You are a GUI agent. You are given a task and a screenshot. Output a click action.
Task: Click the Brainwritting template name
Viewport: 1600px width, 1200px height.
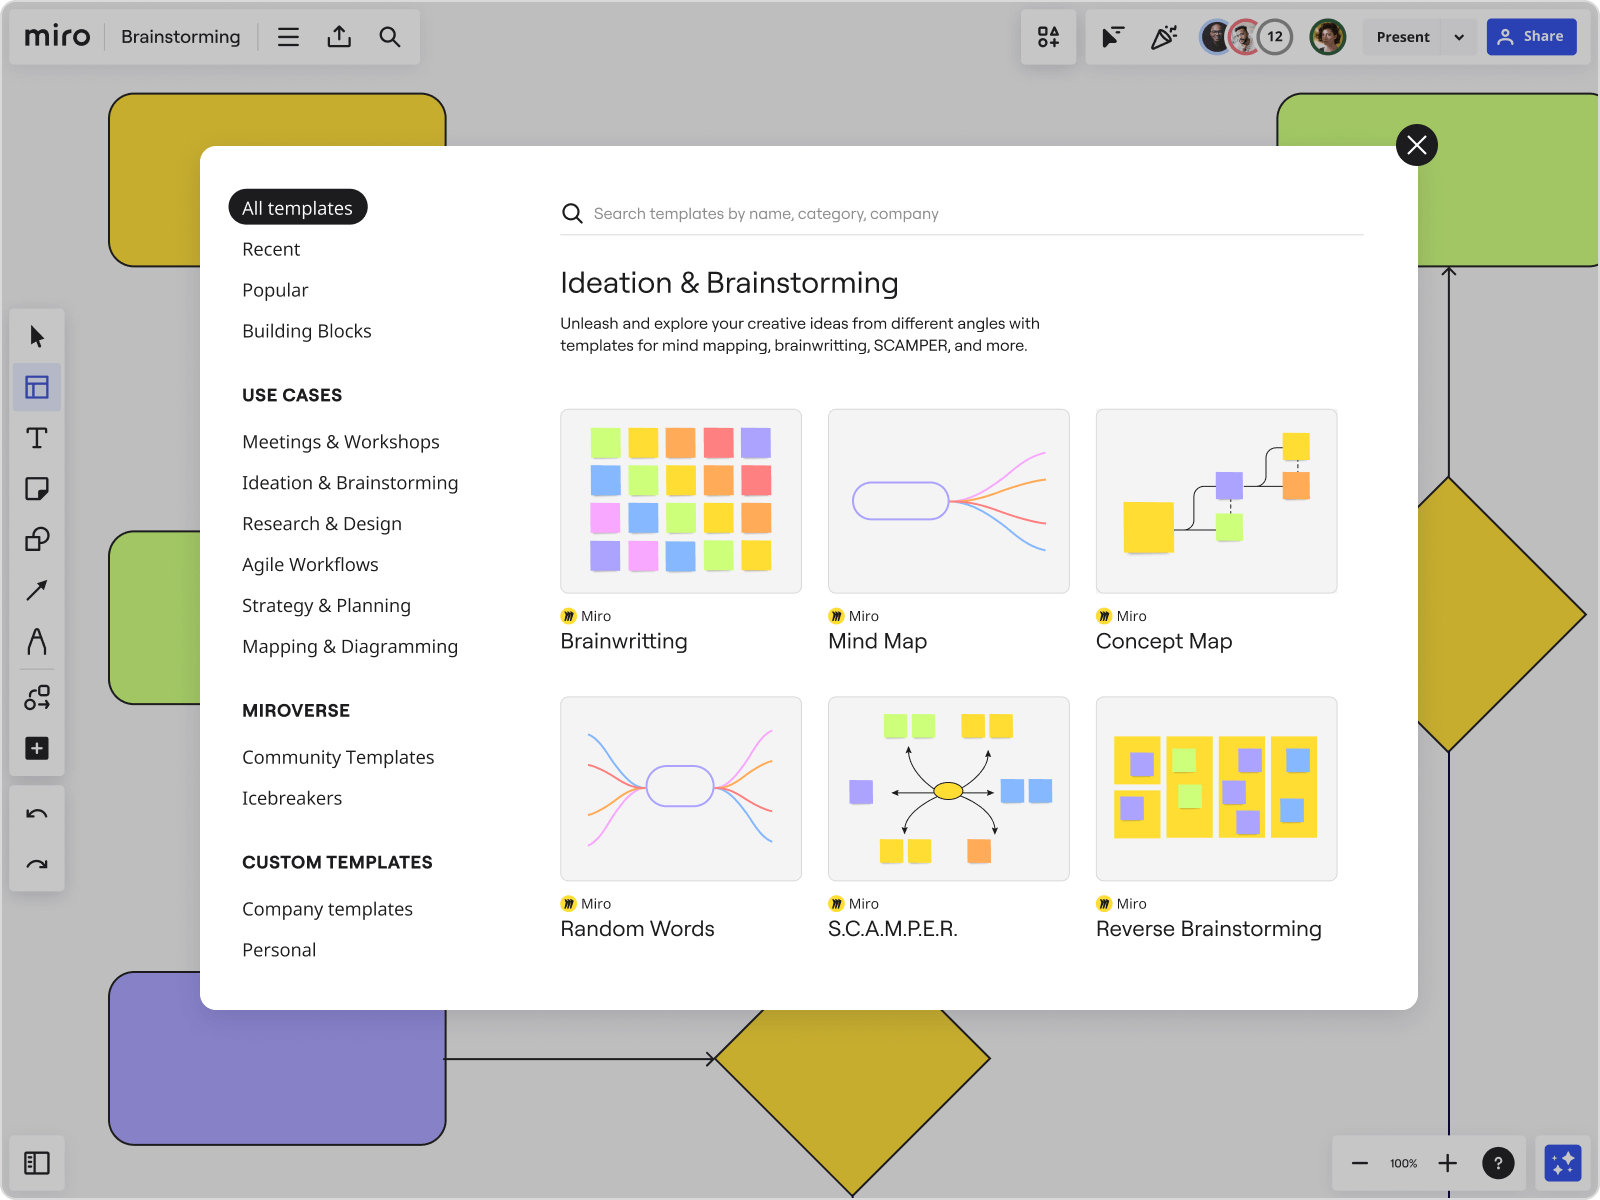[624, 641]
